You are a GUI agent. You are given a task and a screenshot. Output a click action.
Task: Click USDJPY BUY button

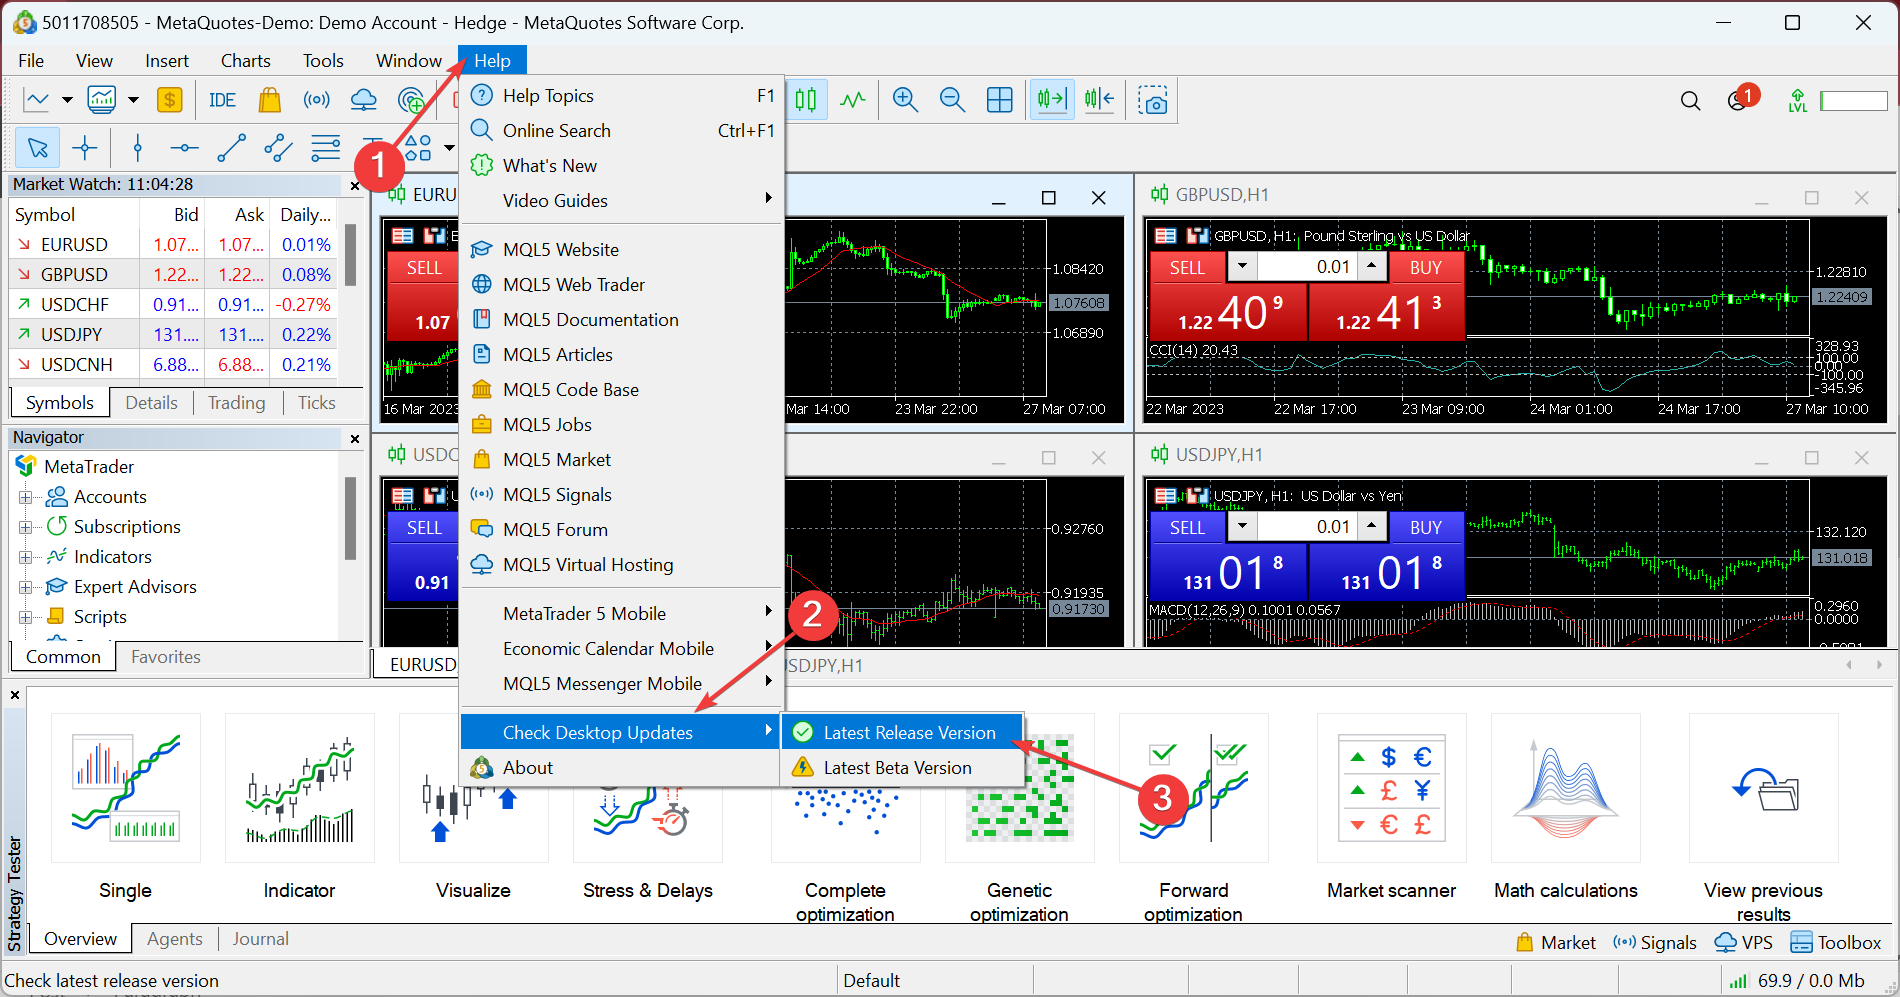point(1425,527)
